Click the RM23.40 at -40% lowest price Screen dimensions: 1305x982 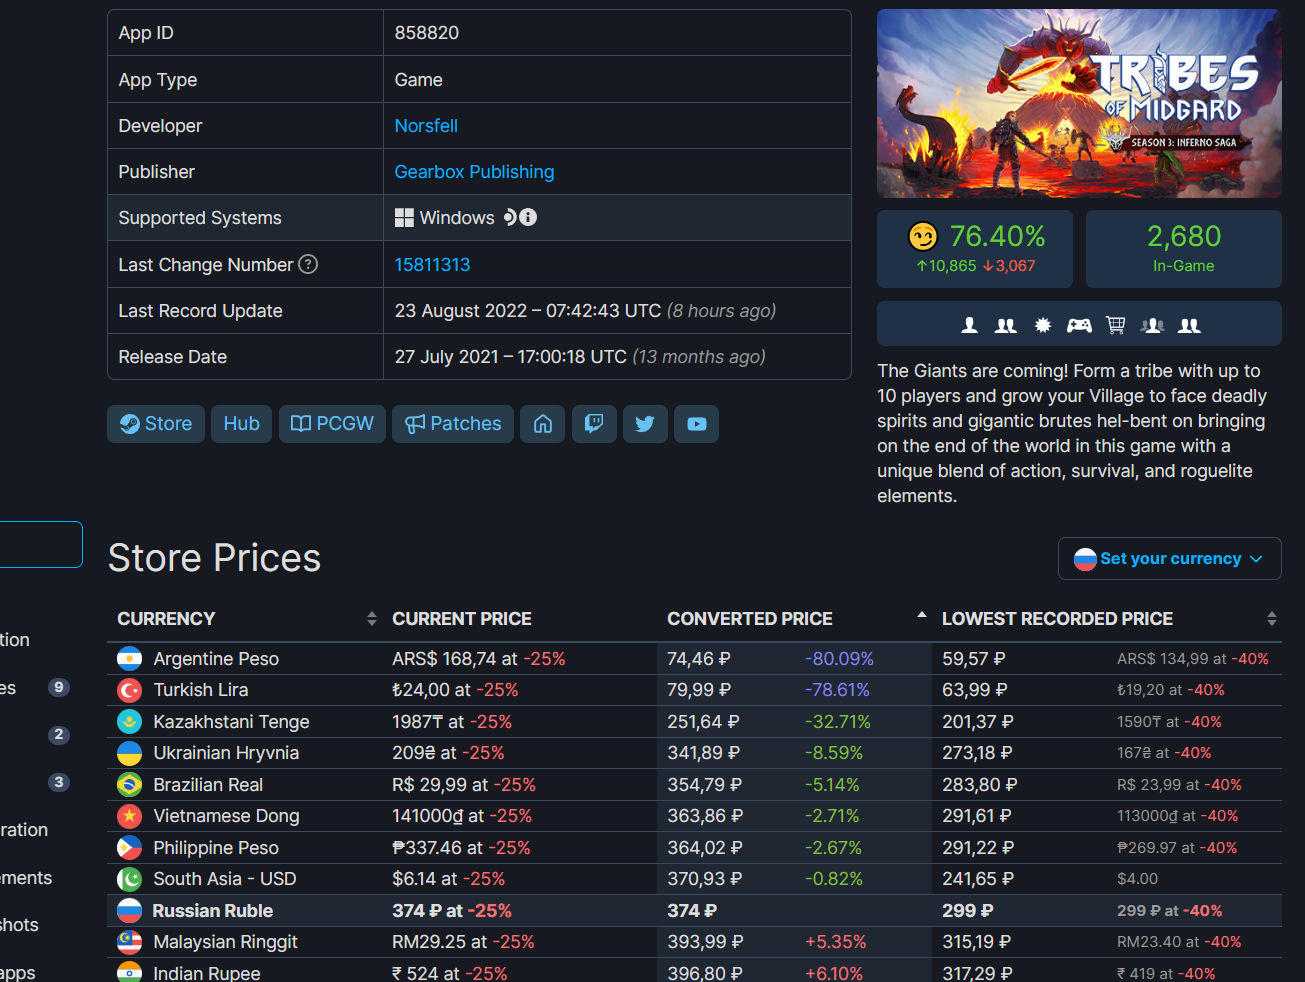tap(1179, 942)
